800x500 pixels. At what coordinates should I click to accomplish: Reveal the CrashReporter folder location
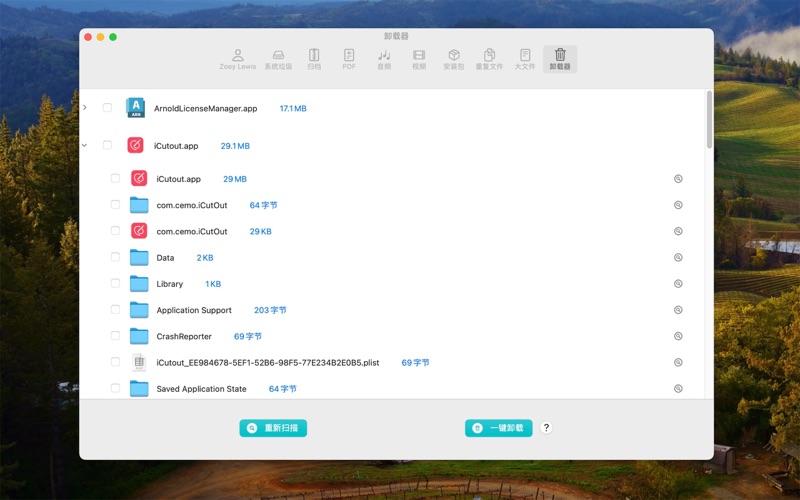tap(678, 336)
